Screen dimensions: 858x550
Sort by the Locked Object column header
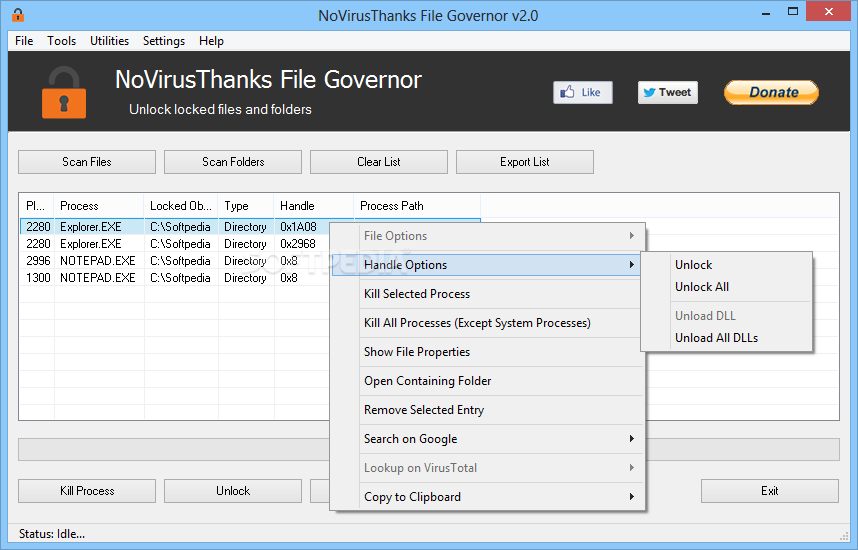pyautogui.click(x=181, y=206)
